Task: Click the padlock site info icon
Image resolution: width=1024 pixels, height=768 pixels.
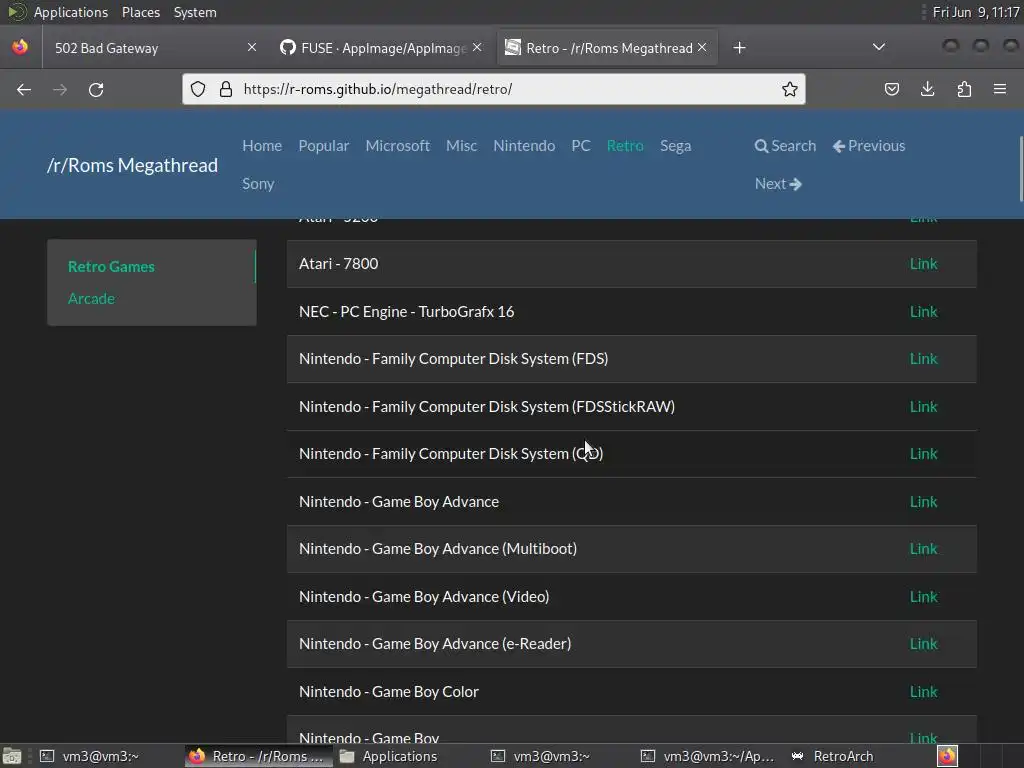Action: pos(226,89)
